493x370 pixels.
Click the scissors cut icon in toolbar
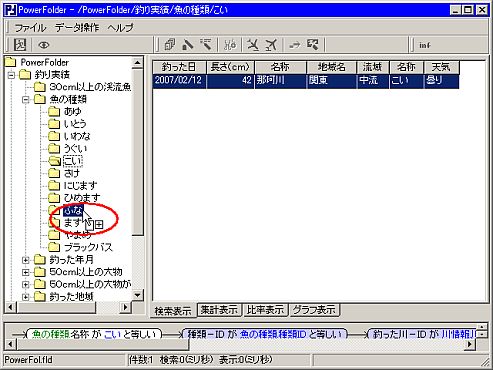point(230,45)
